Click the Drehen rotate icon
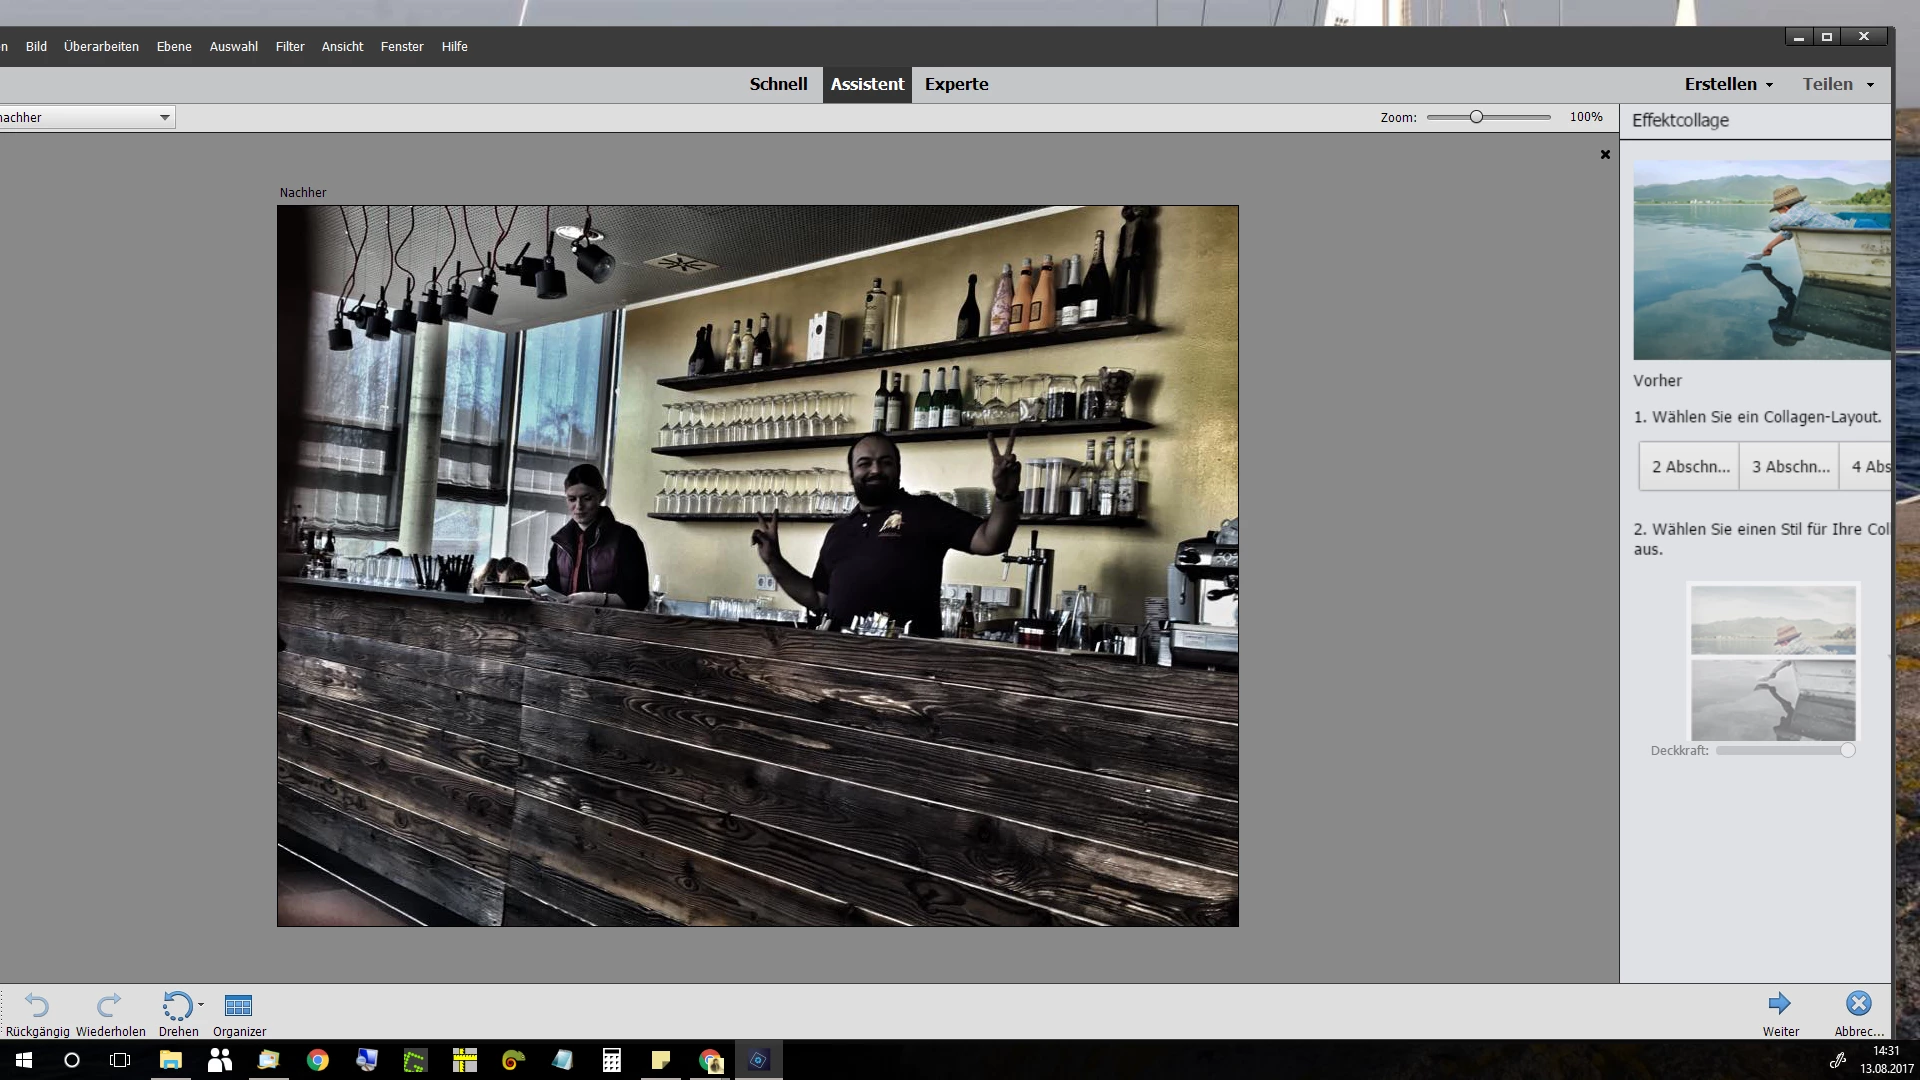 coord(176,1004)
